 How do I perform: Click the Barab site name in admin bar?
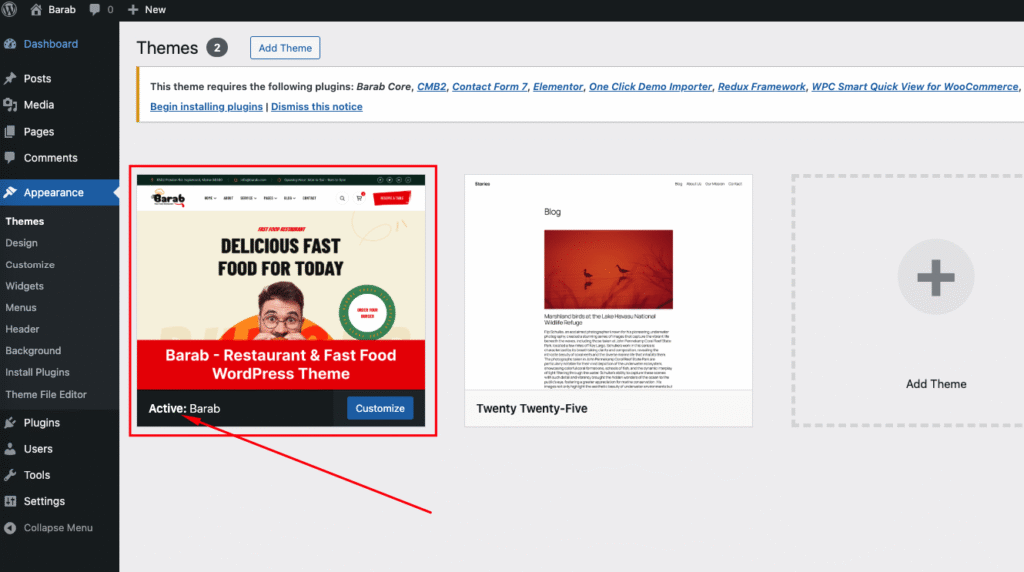pos(62,10)
